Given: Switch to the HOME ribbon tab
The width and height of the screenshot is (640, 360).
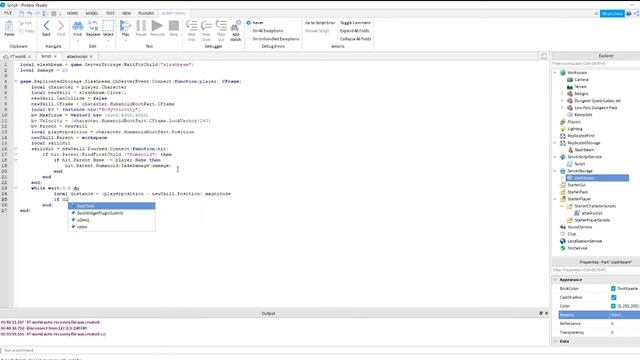Looking at the screenshot, I should point(73,13).
